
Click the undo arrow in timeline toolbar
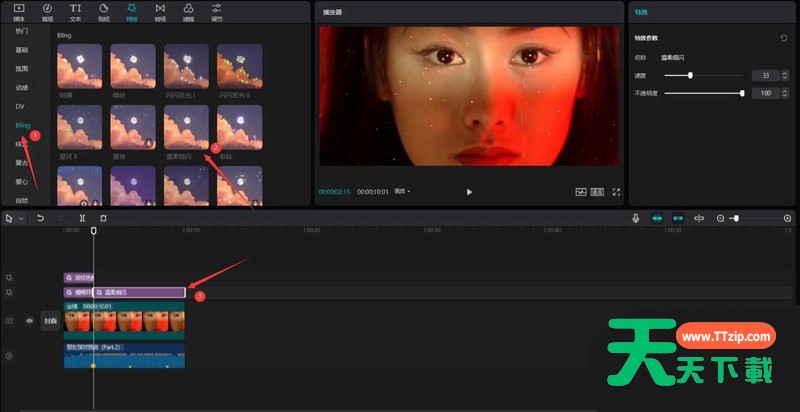tap(41, 217)
